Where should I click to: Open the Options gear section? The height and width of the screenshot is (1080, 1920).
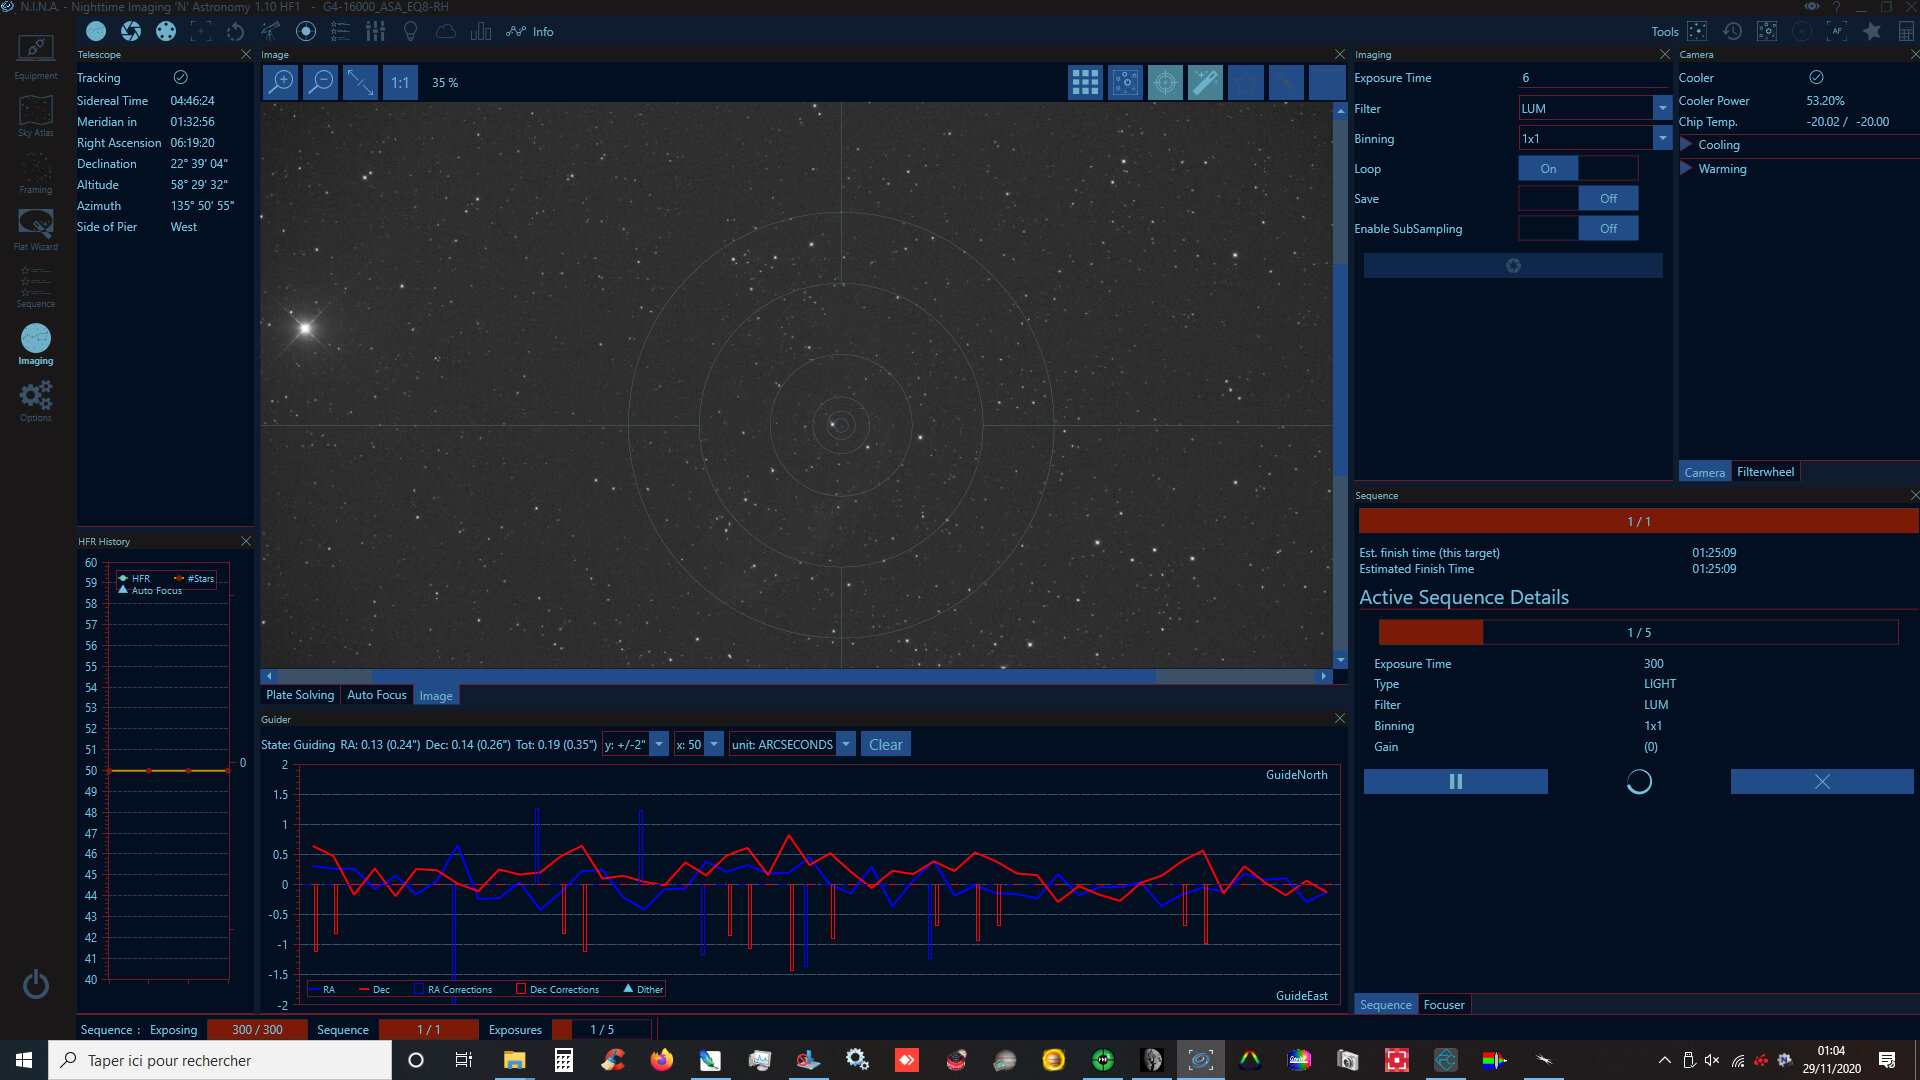coord(36,401)
